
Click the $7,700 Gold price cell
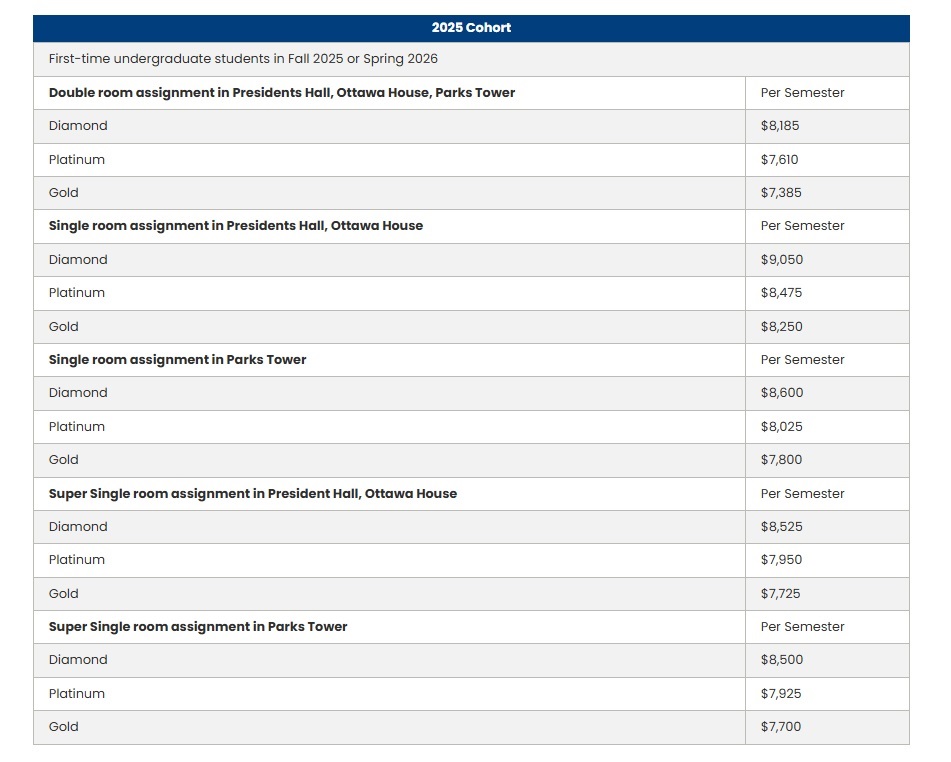tap(781, 727)
